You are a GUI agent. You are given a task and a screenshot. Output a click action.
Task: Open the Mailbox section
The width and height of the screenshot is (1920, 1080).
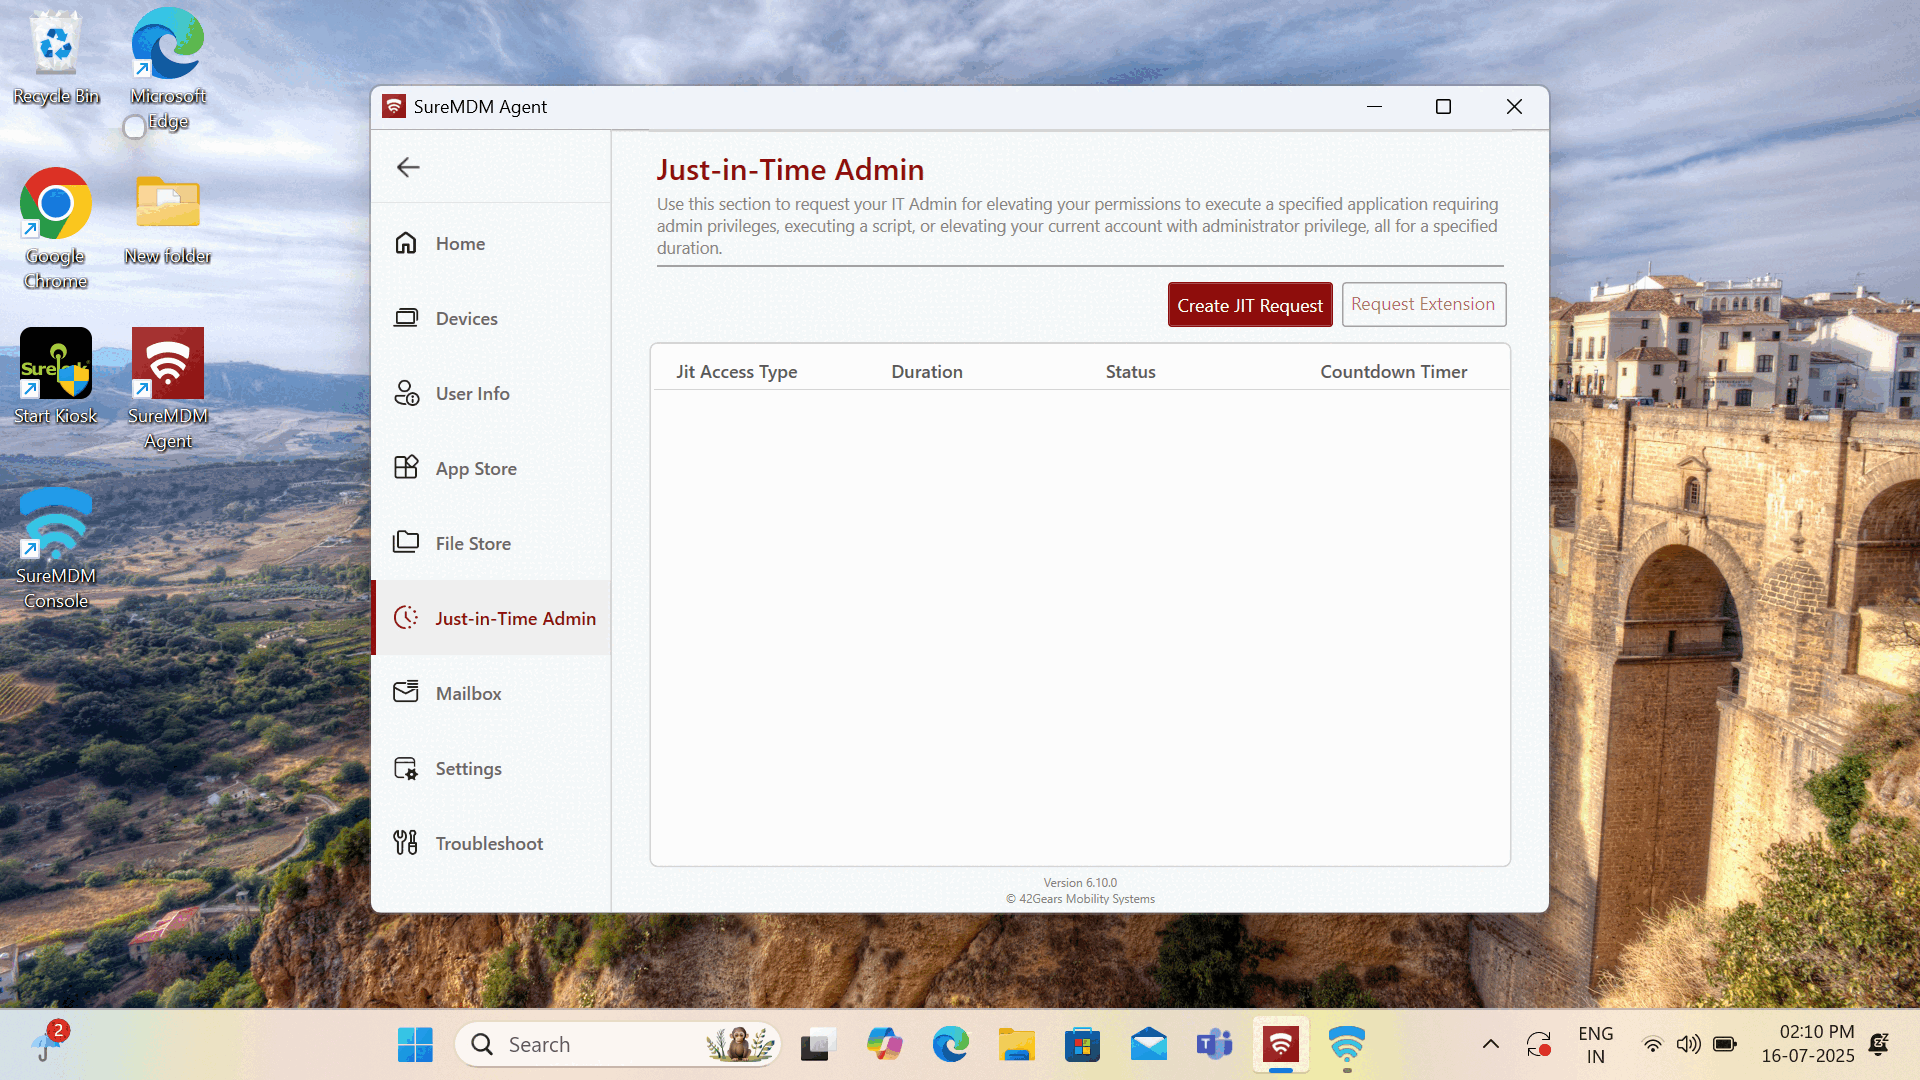(x=468, y=692)
